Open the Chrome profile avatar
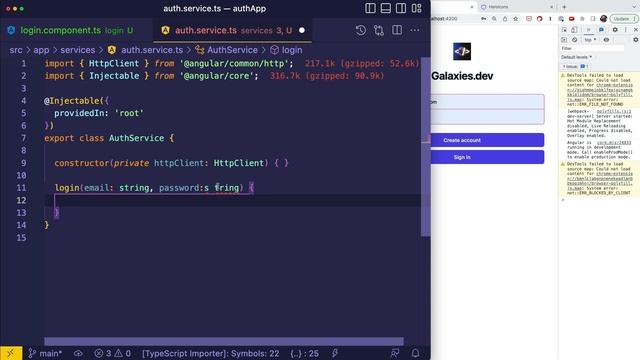 point(604,19)
